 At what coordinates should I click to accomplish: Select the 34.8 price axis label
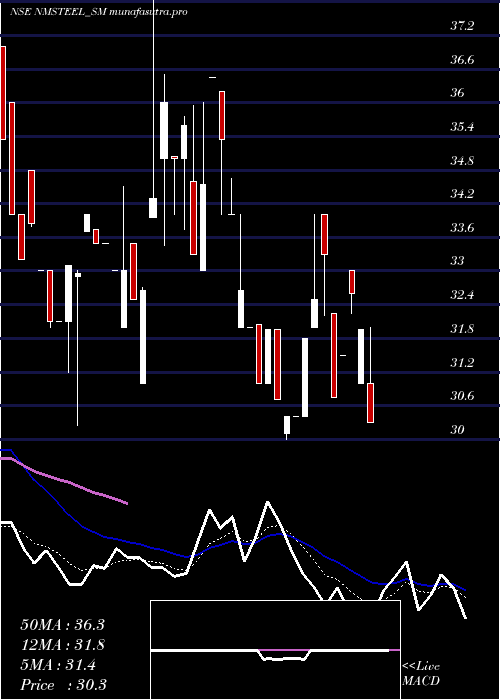[x=461, y=160]
